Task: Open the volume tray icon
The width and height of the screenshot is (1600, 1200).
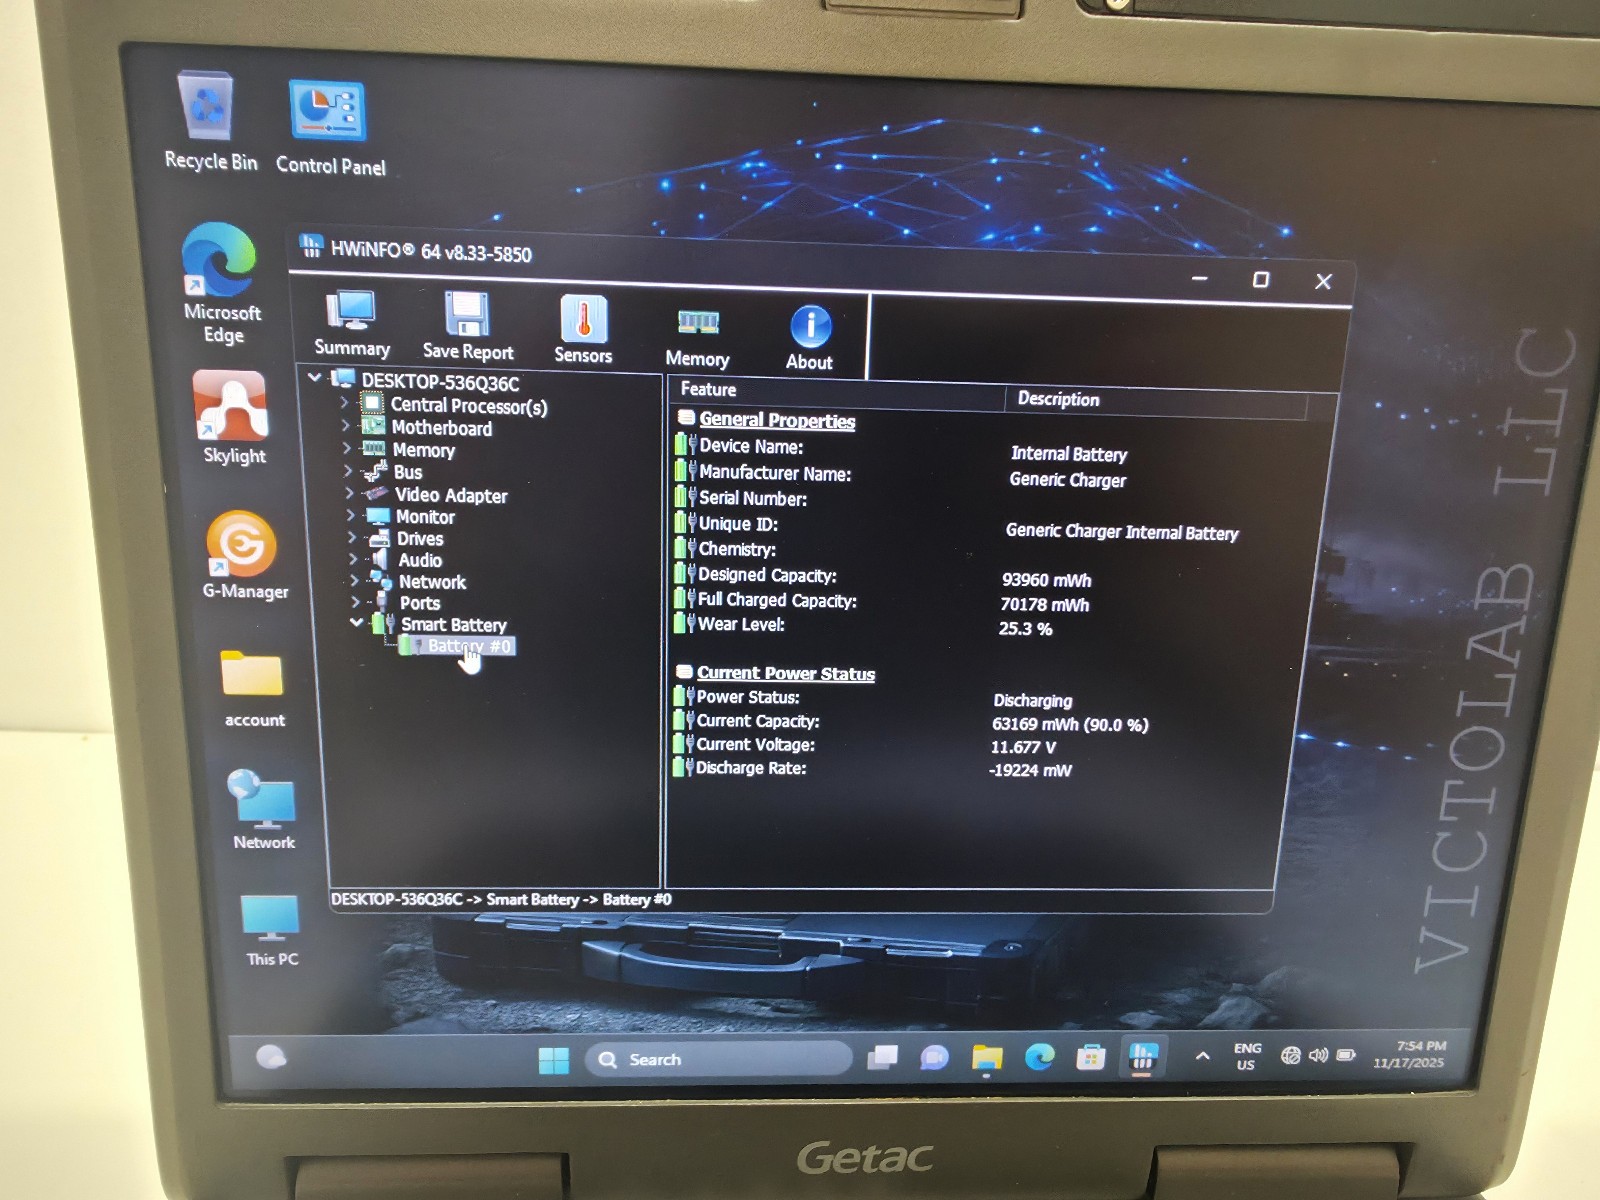Action: point(1318,1055)
